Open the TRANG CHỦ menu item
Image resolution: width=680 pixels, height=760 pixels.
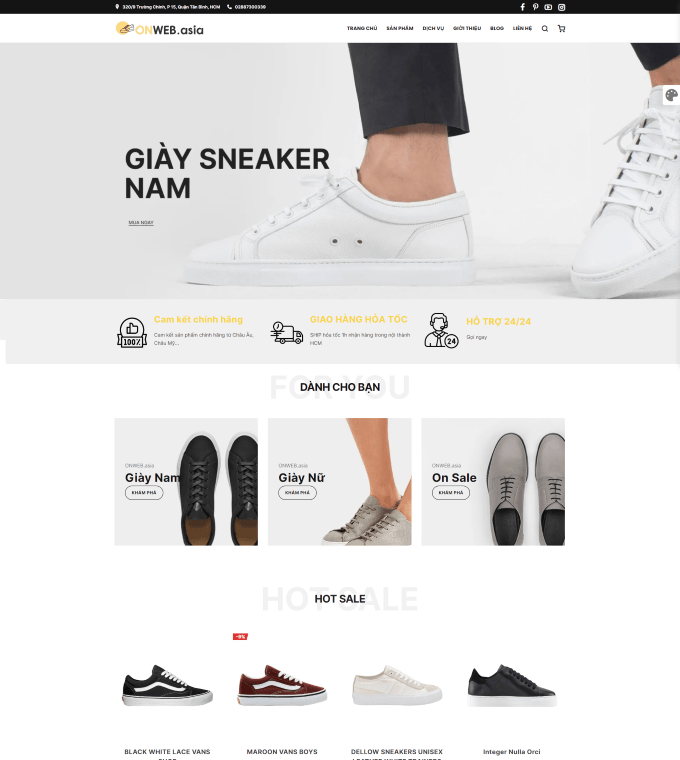[362, 29]
